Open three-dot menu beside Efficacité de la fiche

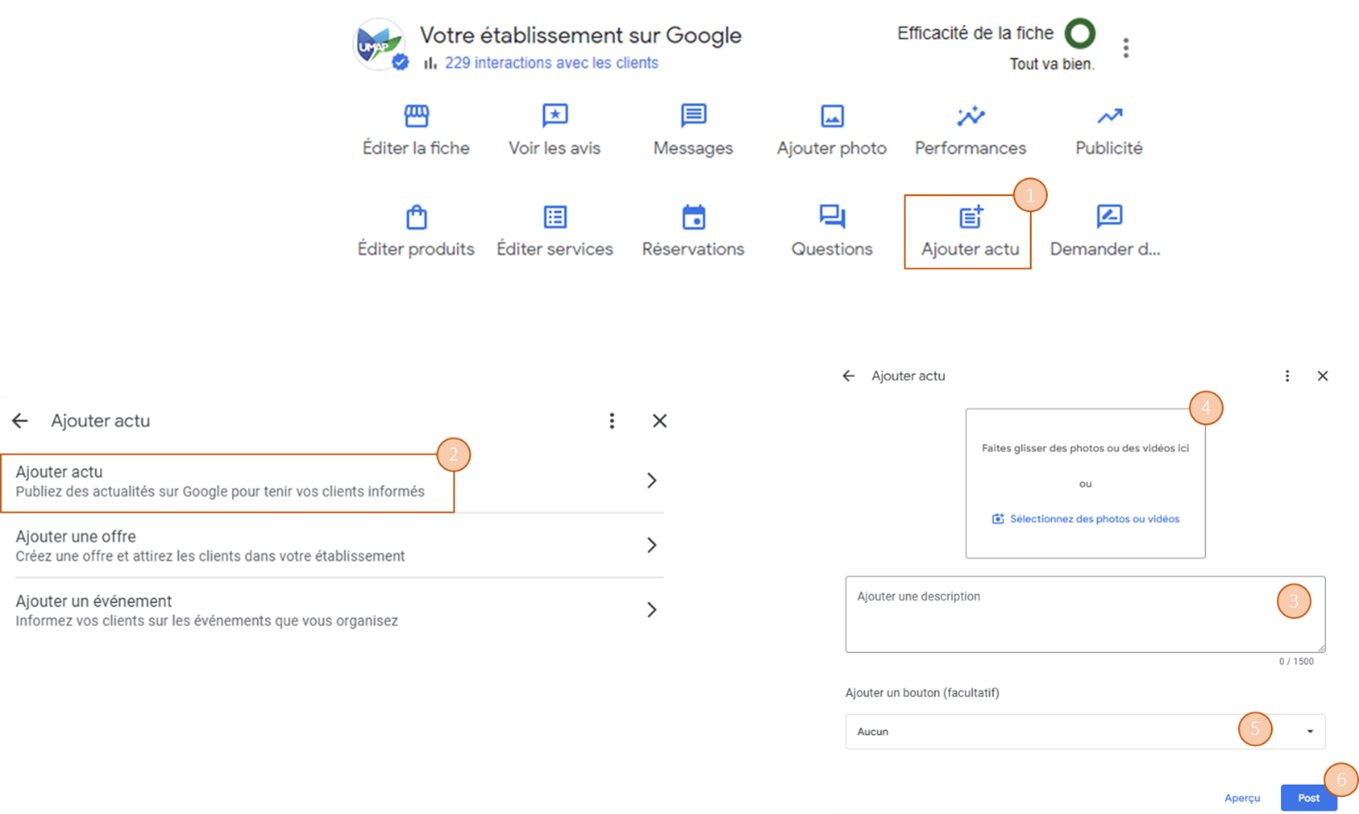pyautogui.click(x=1126, y=47)
